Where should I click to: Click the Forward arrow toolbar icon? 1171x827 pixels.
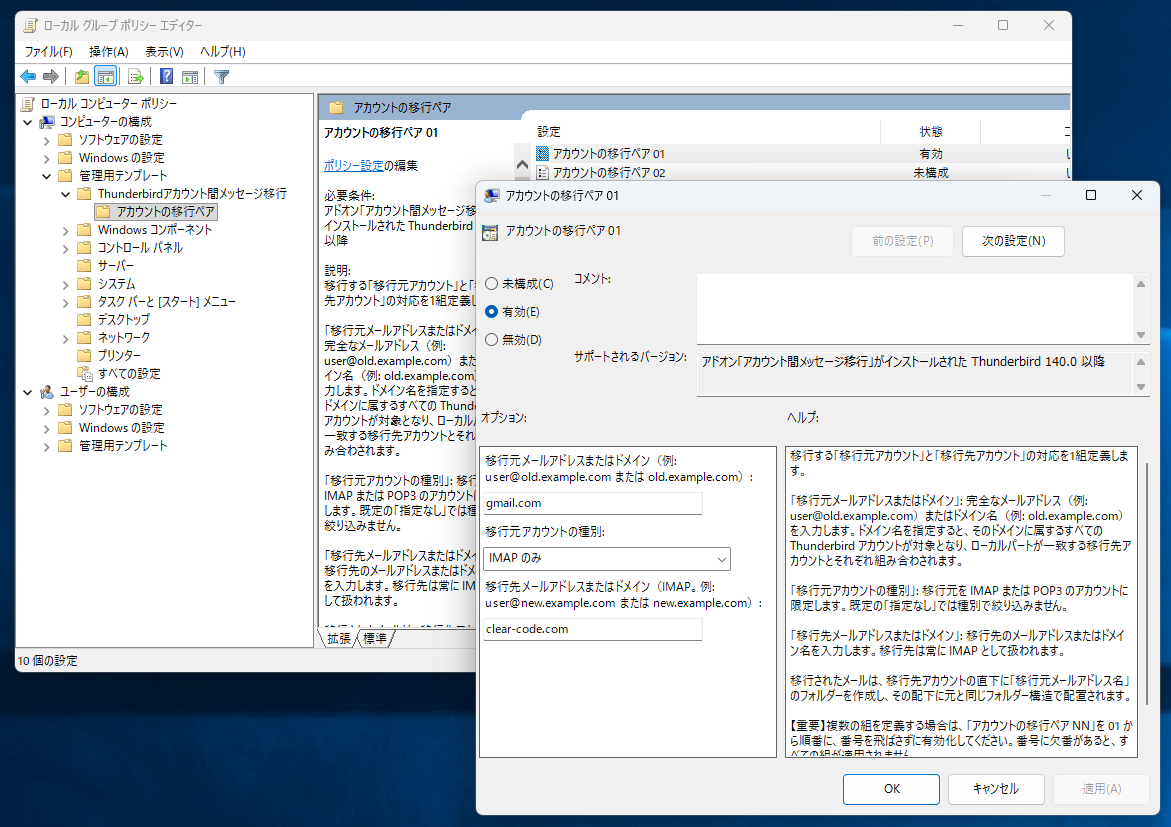point(51,76)
